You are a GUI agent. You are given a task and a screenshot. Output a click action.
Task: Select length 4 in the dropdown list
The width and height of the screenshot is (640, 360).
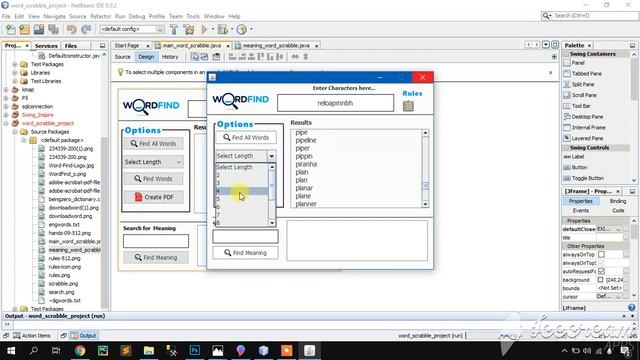[242, 191]
